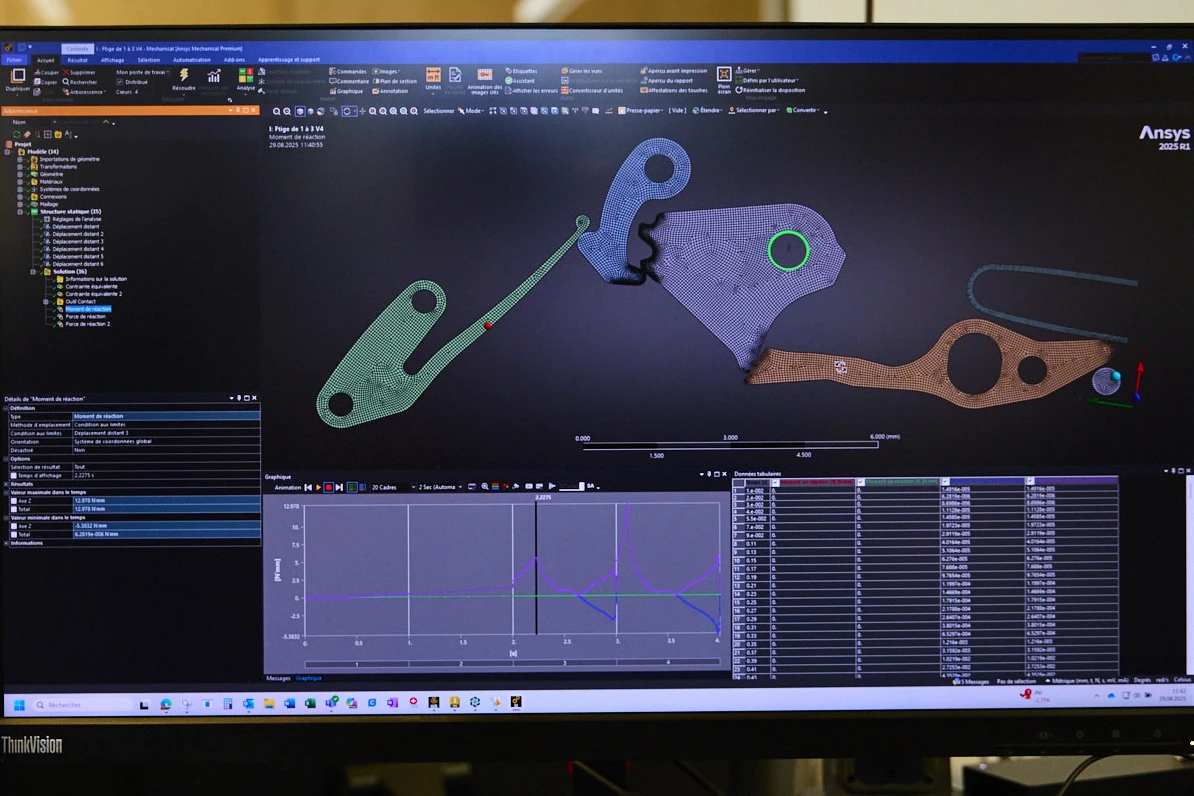Image resolution: width=1194 pixels, height=796 pixels.
Task: Open Animation des images clés icon
Action: [484, 75]
